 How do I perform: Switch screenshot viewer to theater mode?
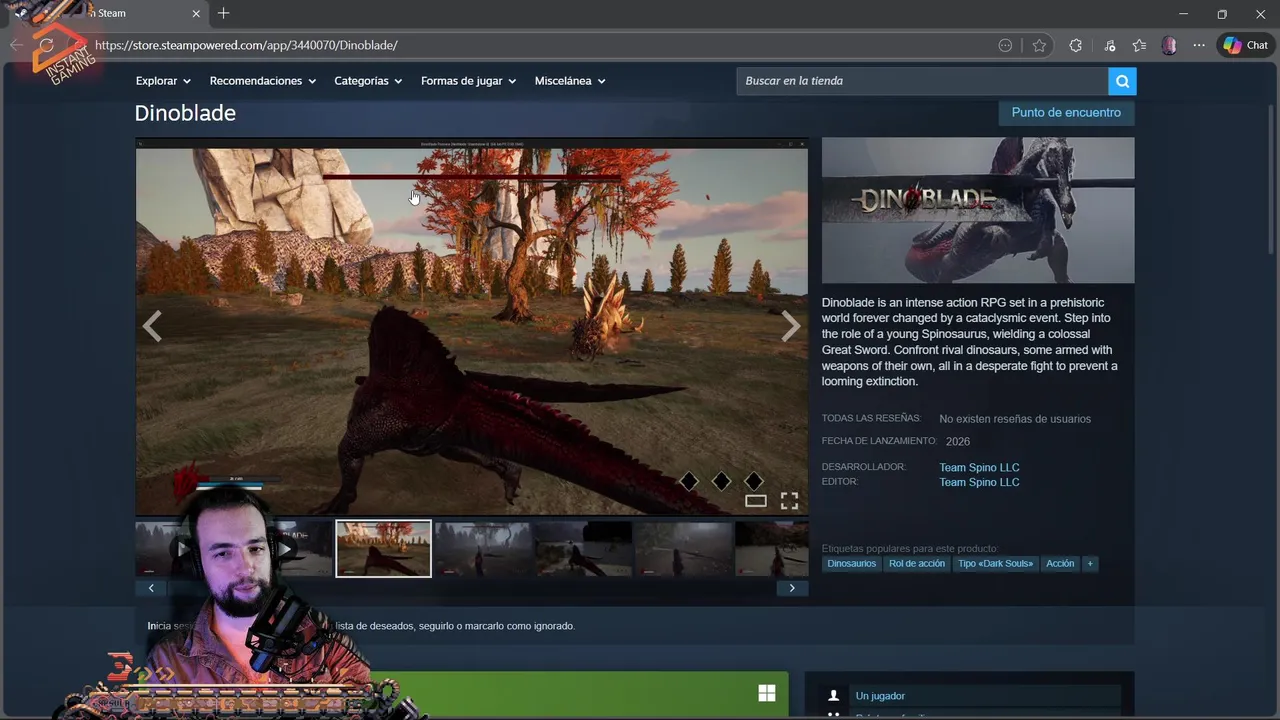(x=756, y=501)
